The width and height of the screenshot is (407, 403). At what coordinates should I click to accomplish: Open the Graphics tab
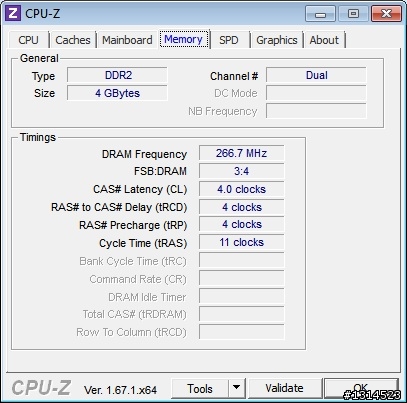click(x=276, y=40)
